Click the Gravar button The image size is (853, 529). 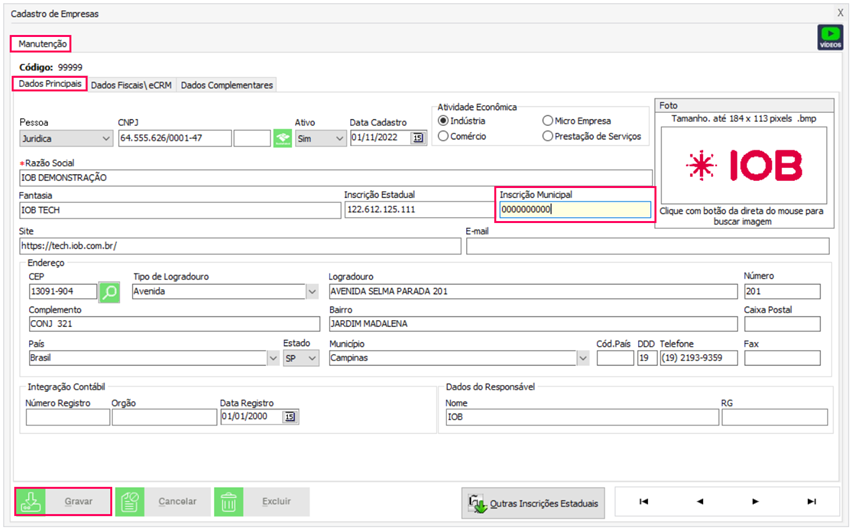[x=63, y=501]
